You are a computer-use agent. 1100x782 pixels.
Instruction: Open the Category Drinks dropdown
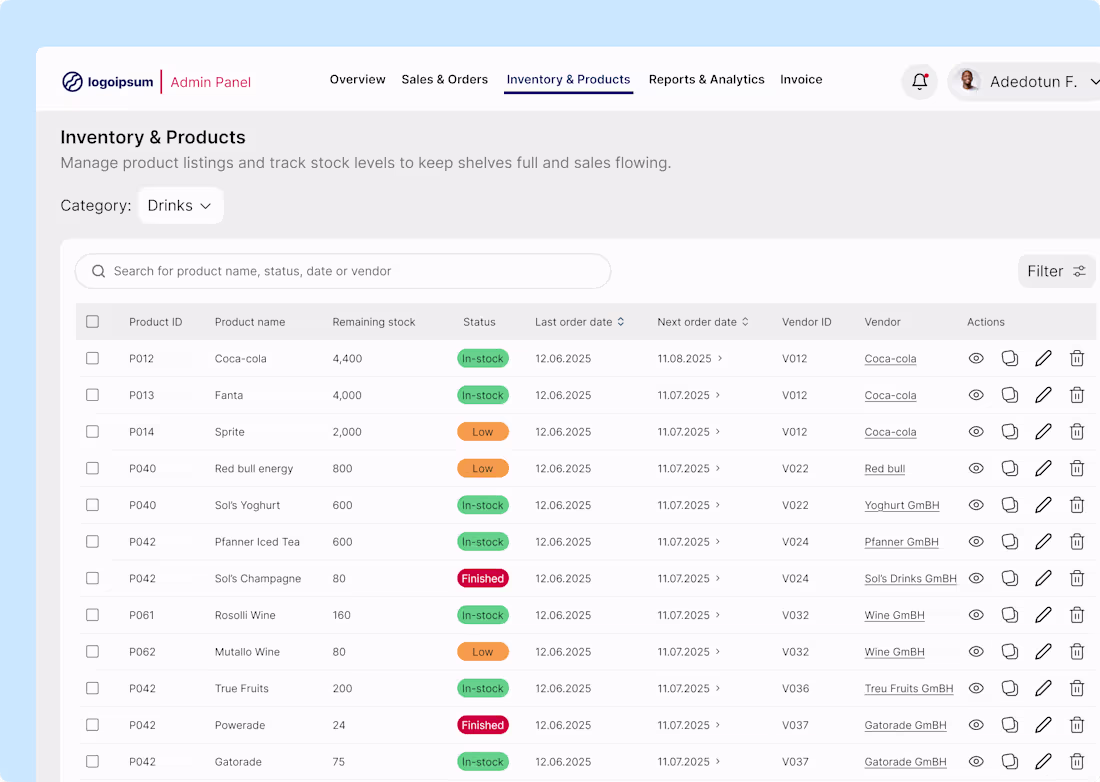click(x=180, y=205)
